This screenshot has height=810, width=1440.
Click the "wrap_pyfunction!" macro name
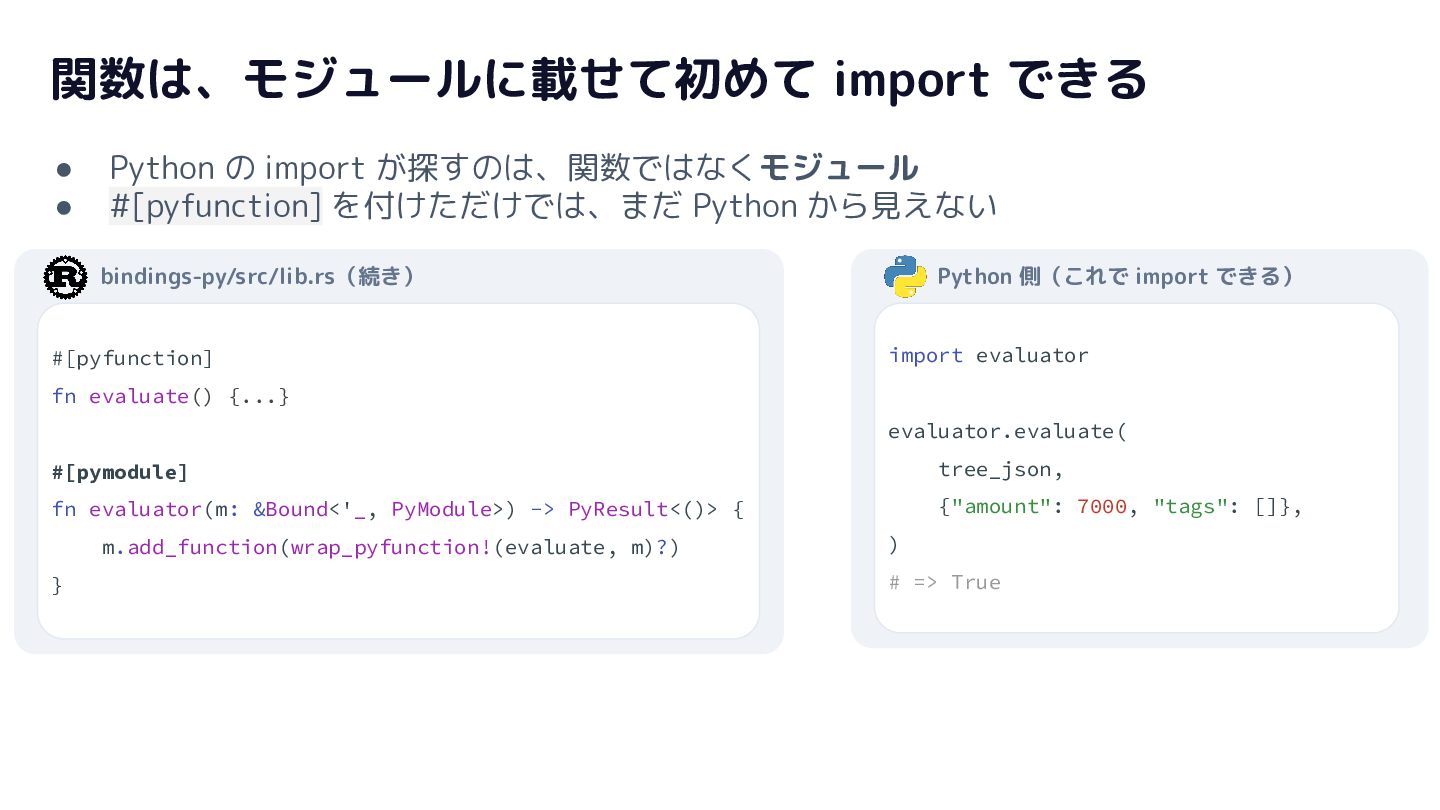391,547
